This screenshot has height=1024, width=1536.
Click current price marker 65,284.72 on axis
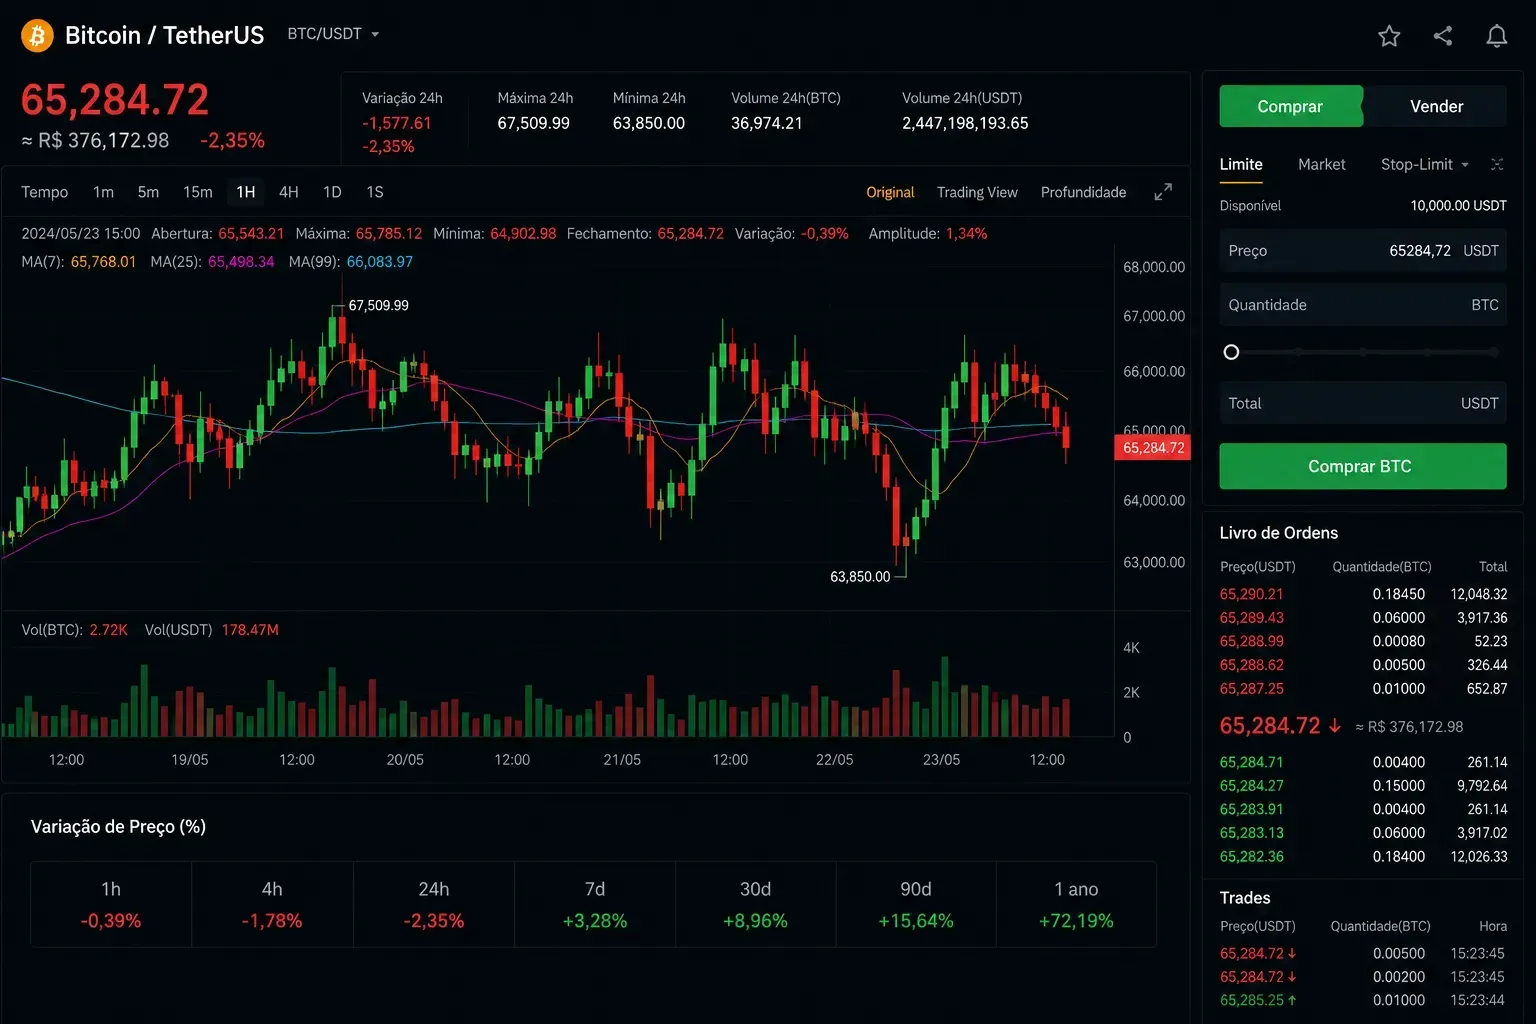[x=1152, y=448]
